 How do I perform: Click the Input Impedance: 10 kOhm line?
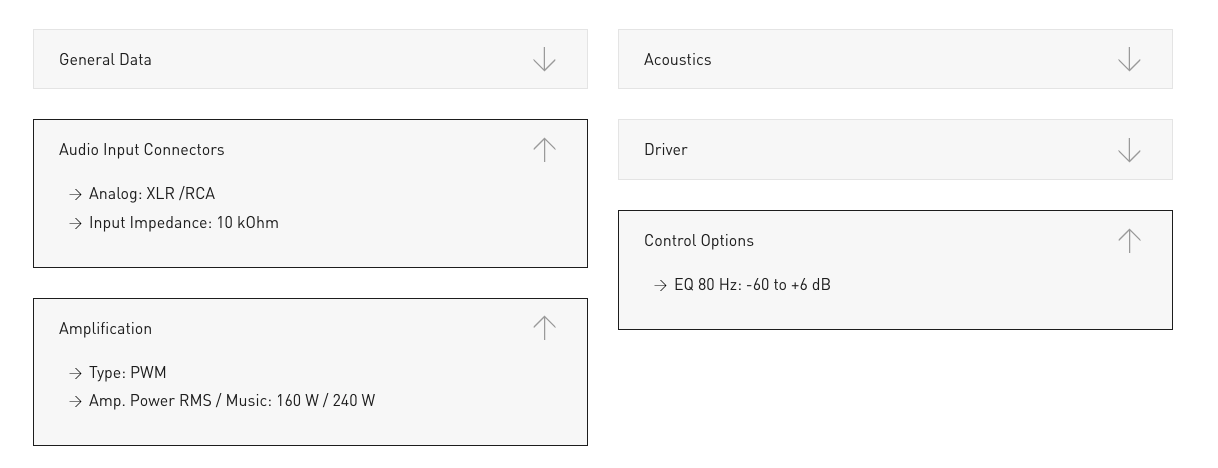tap(183, 223)
